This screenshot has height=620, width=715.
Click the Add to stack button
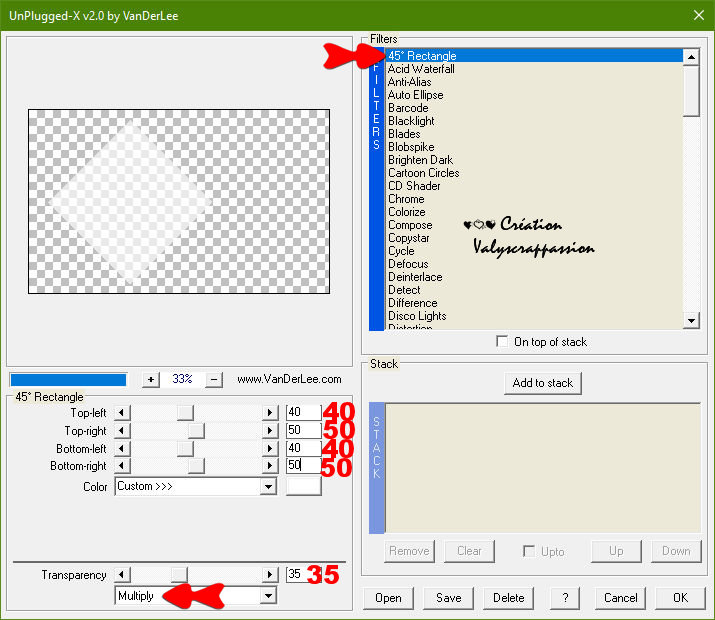[542, 383]
